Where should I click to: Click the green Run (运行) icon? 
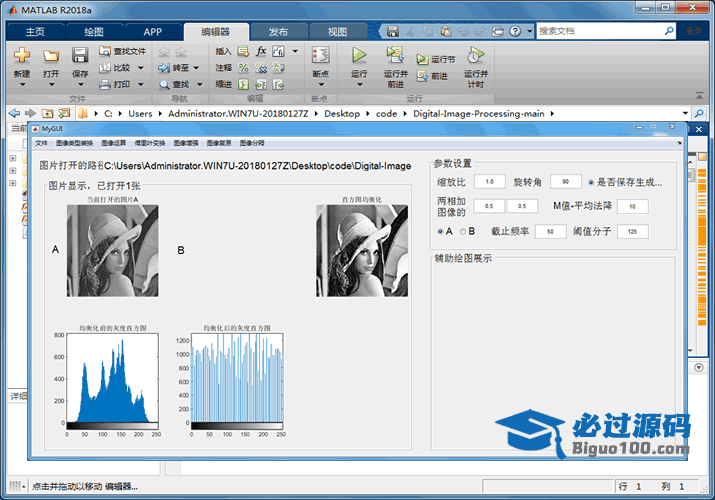point(359,56)
